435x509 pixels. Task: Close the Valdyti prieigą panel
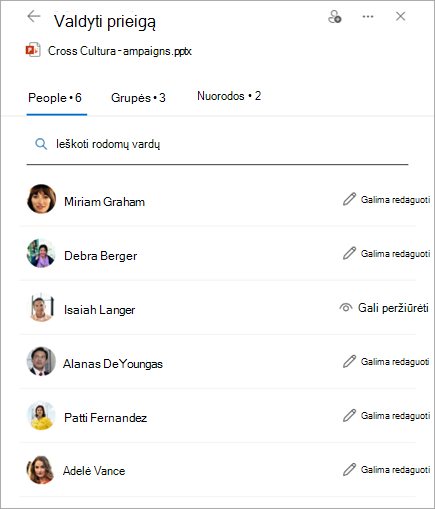point(400,16)
